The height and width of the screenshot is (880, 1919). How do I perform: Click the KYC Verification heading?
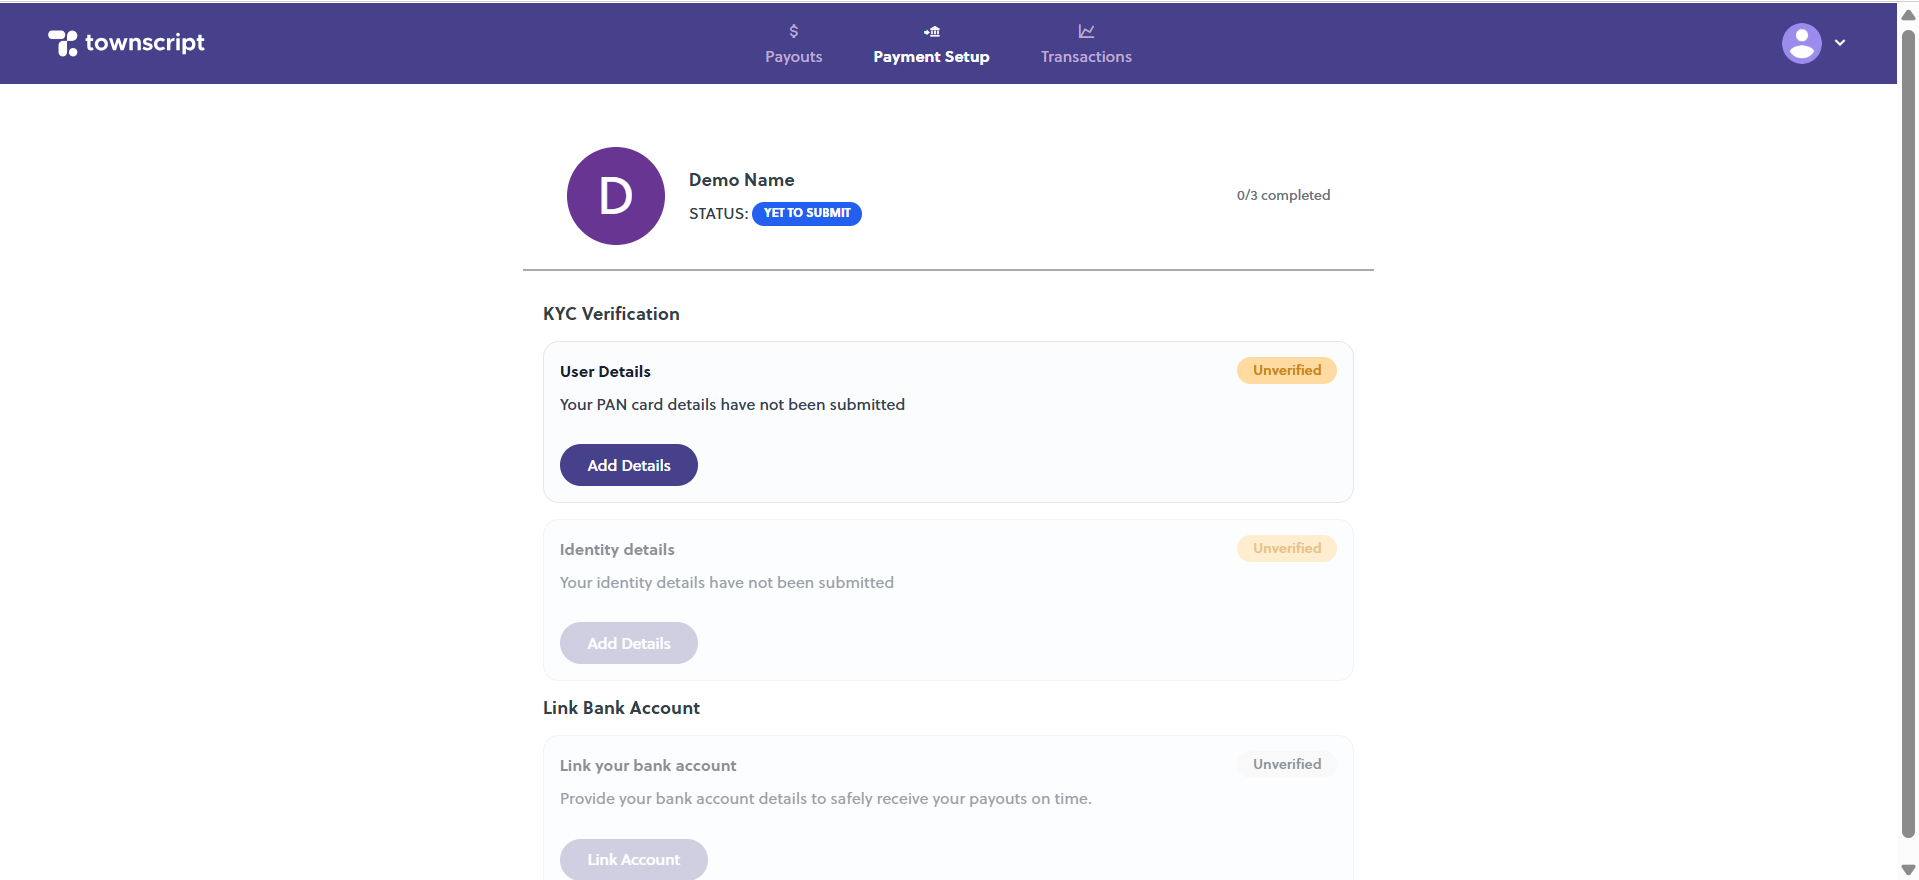[x=611, y=314]
